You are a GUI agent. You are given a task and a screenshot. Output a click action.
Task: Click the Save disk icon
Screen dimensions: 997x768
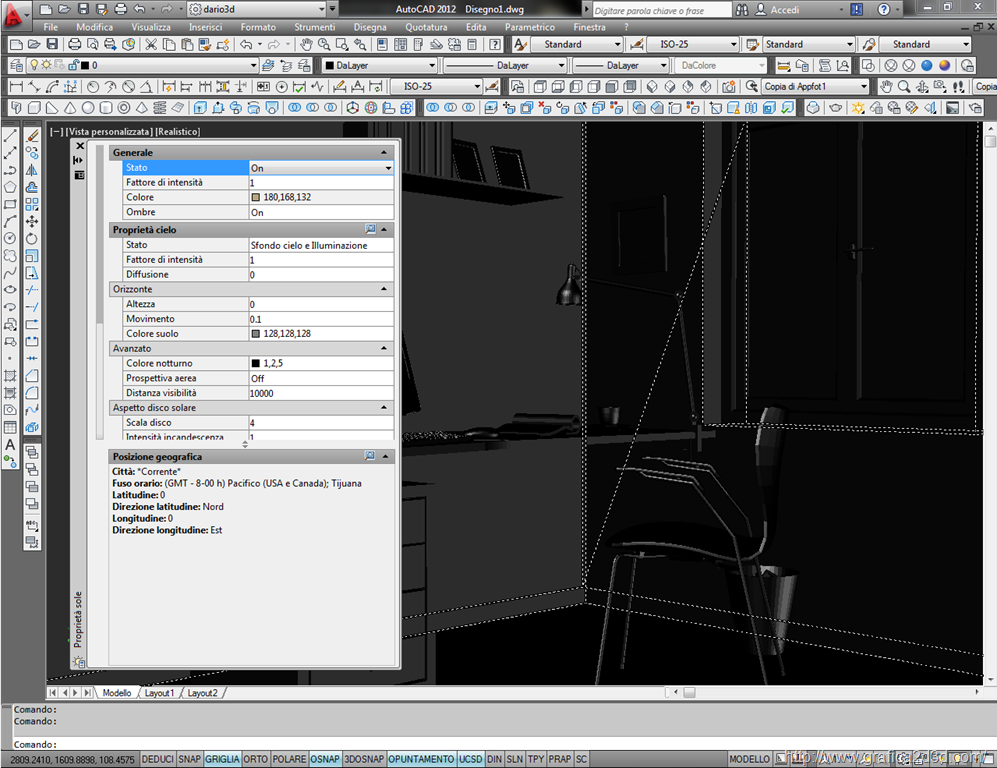(52, 45)
